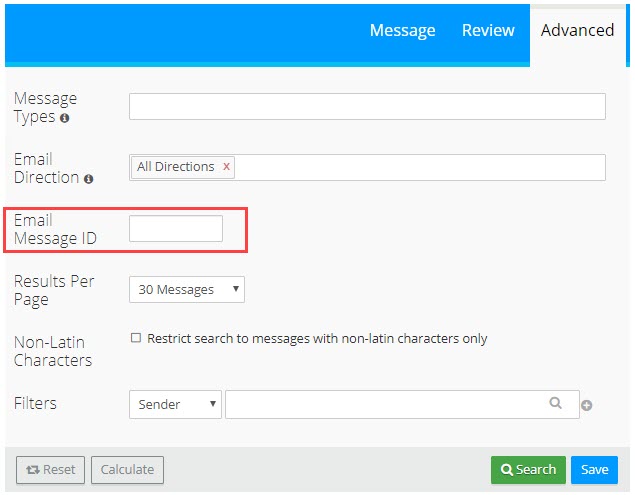Reset the search form
Screen dimensions: 635x495
click(x=50, y=470)
